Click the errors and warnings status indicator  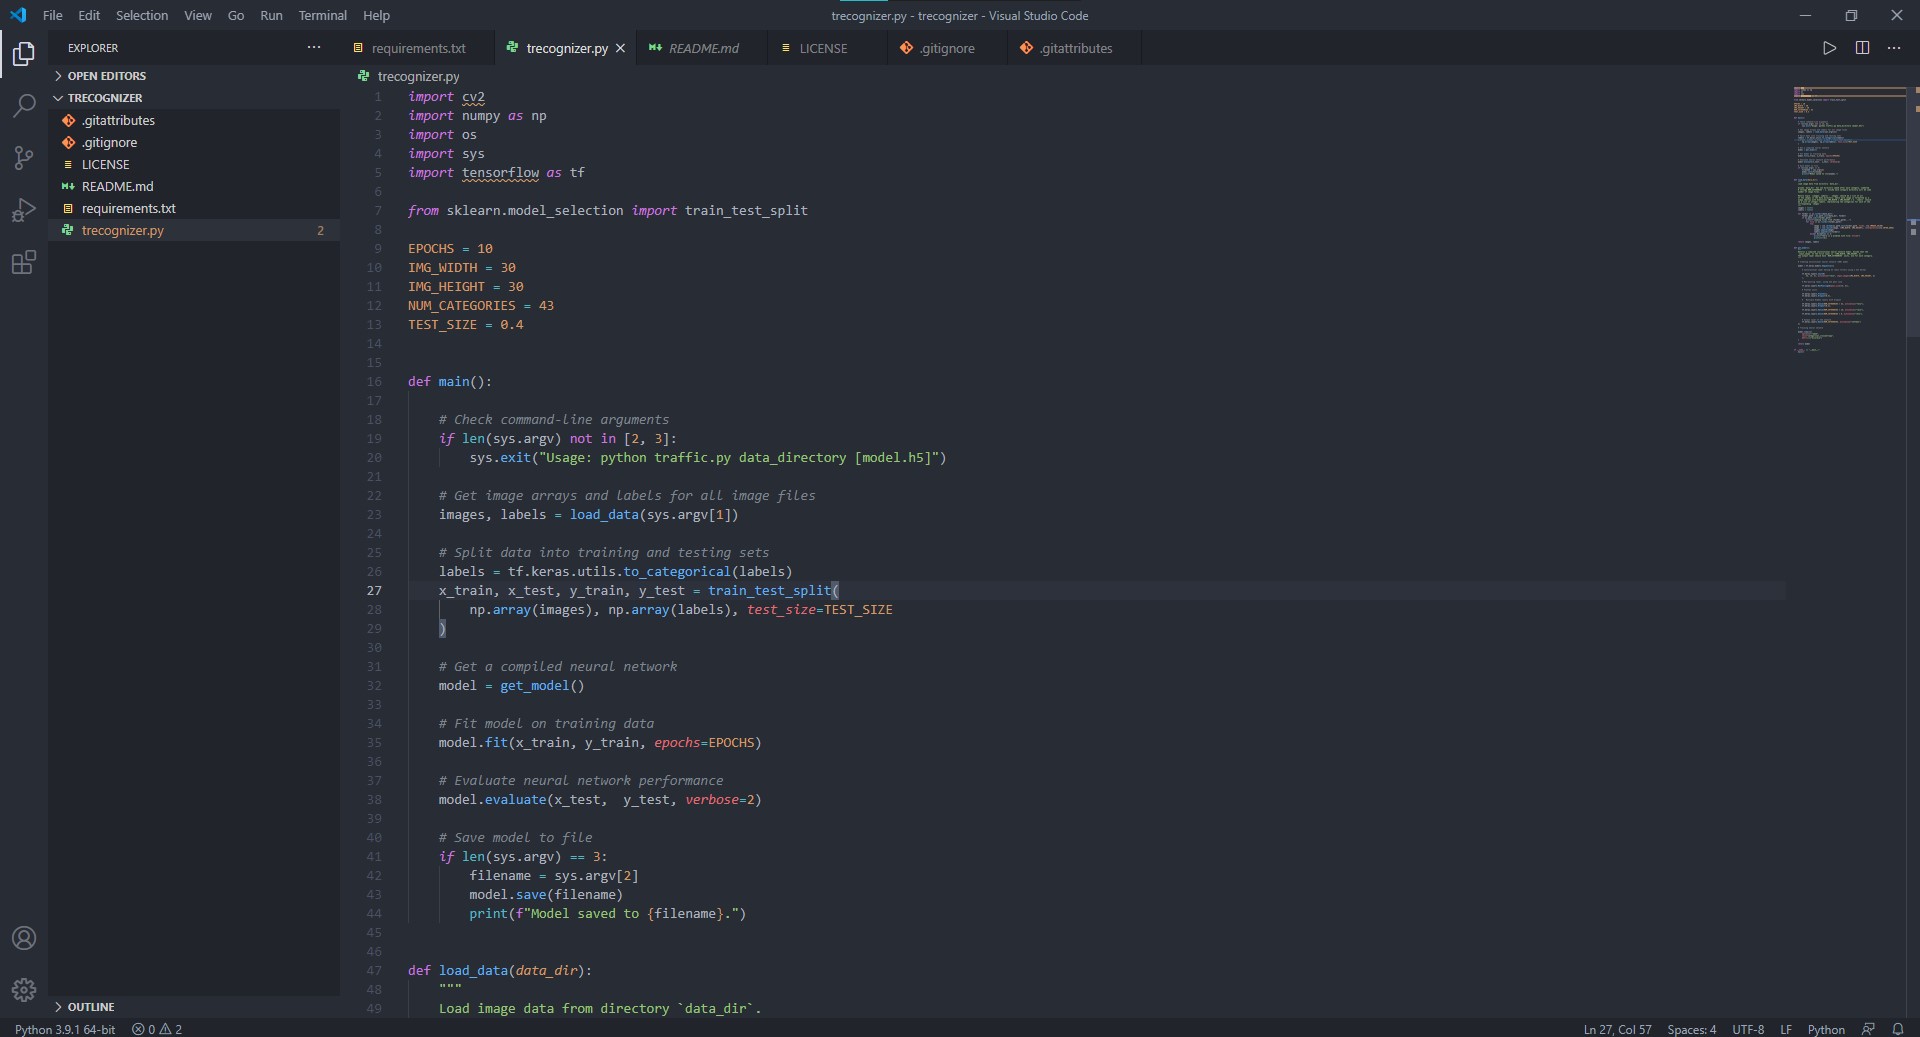(x=157, y=1029)
